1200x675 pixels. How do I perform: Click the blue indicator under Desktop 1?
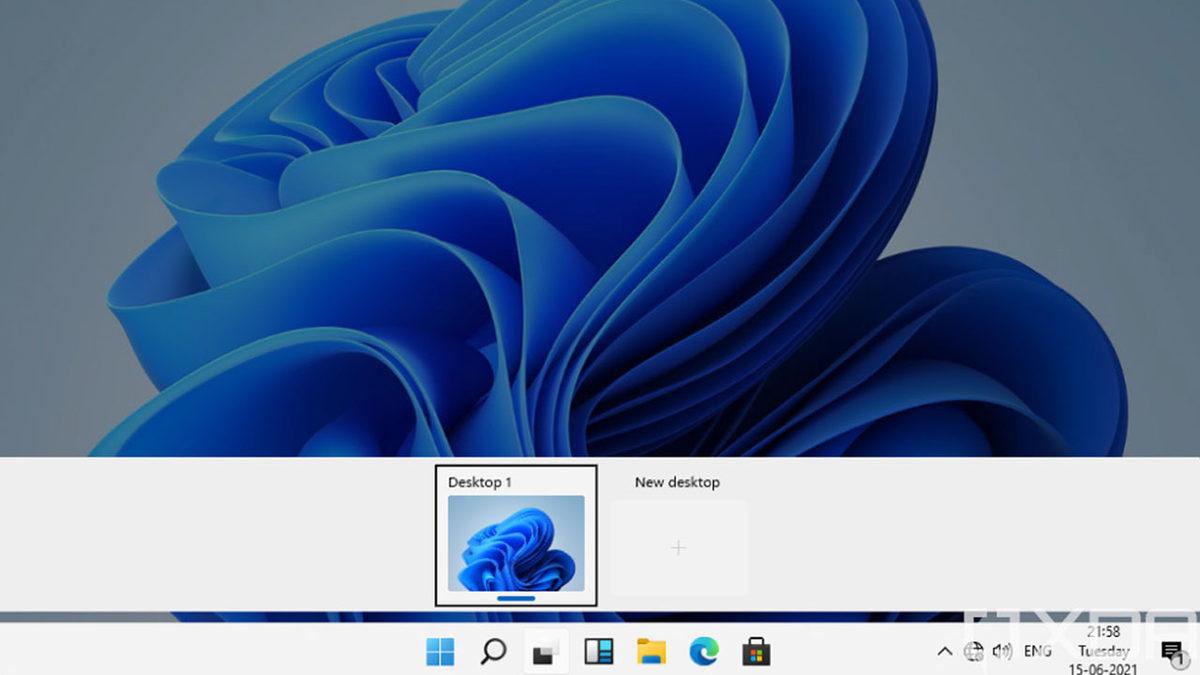[517, 597]
